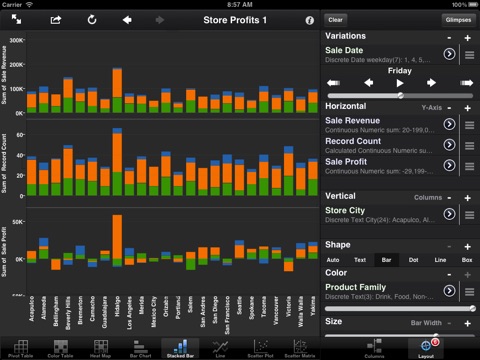Choose Bar in Shape options
Viewport: 480px width, 360px height.
(386, 260)
